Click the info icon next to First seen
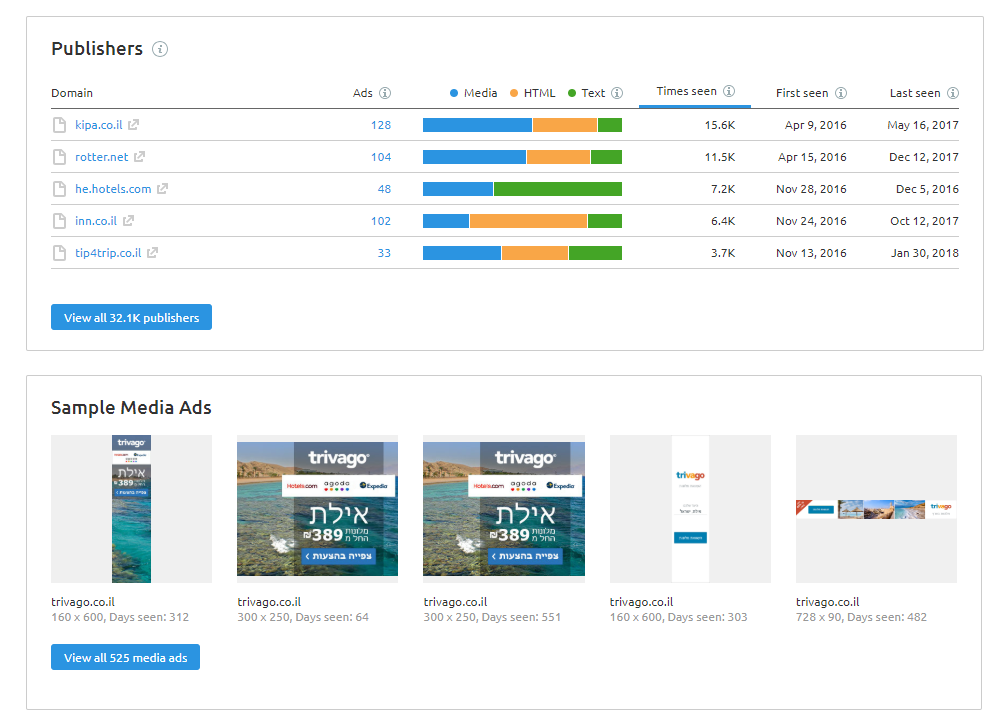1007x719 pixels. pos(841,93)
